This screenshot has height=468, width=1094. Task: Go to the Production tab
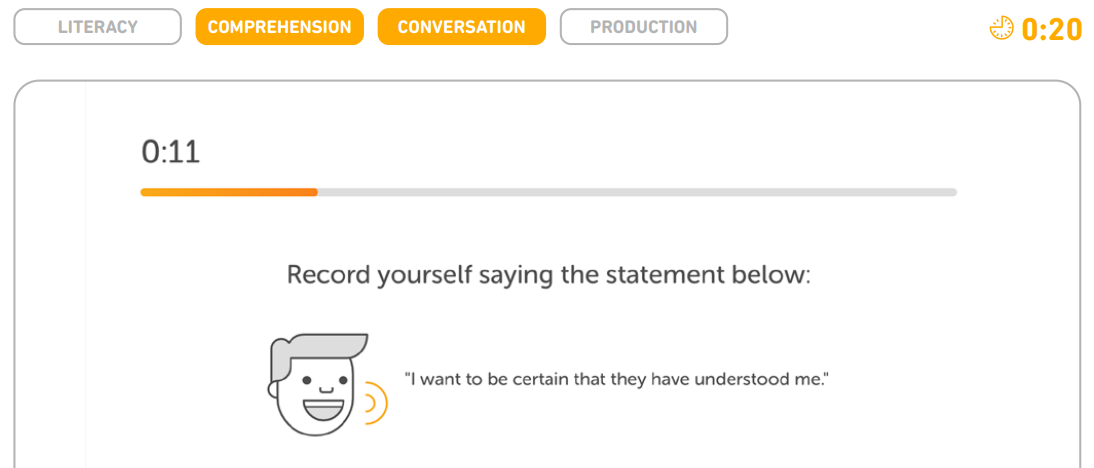click(x=643, y=27)
